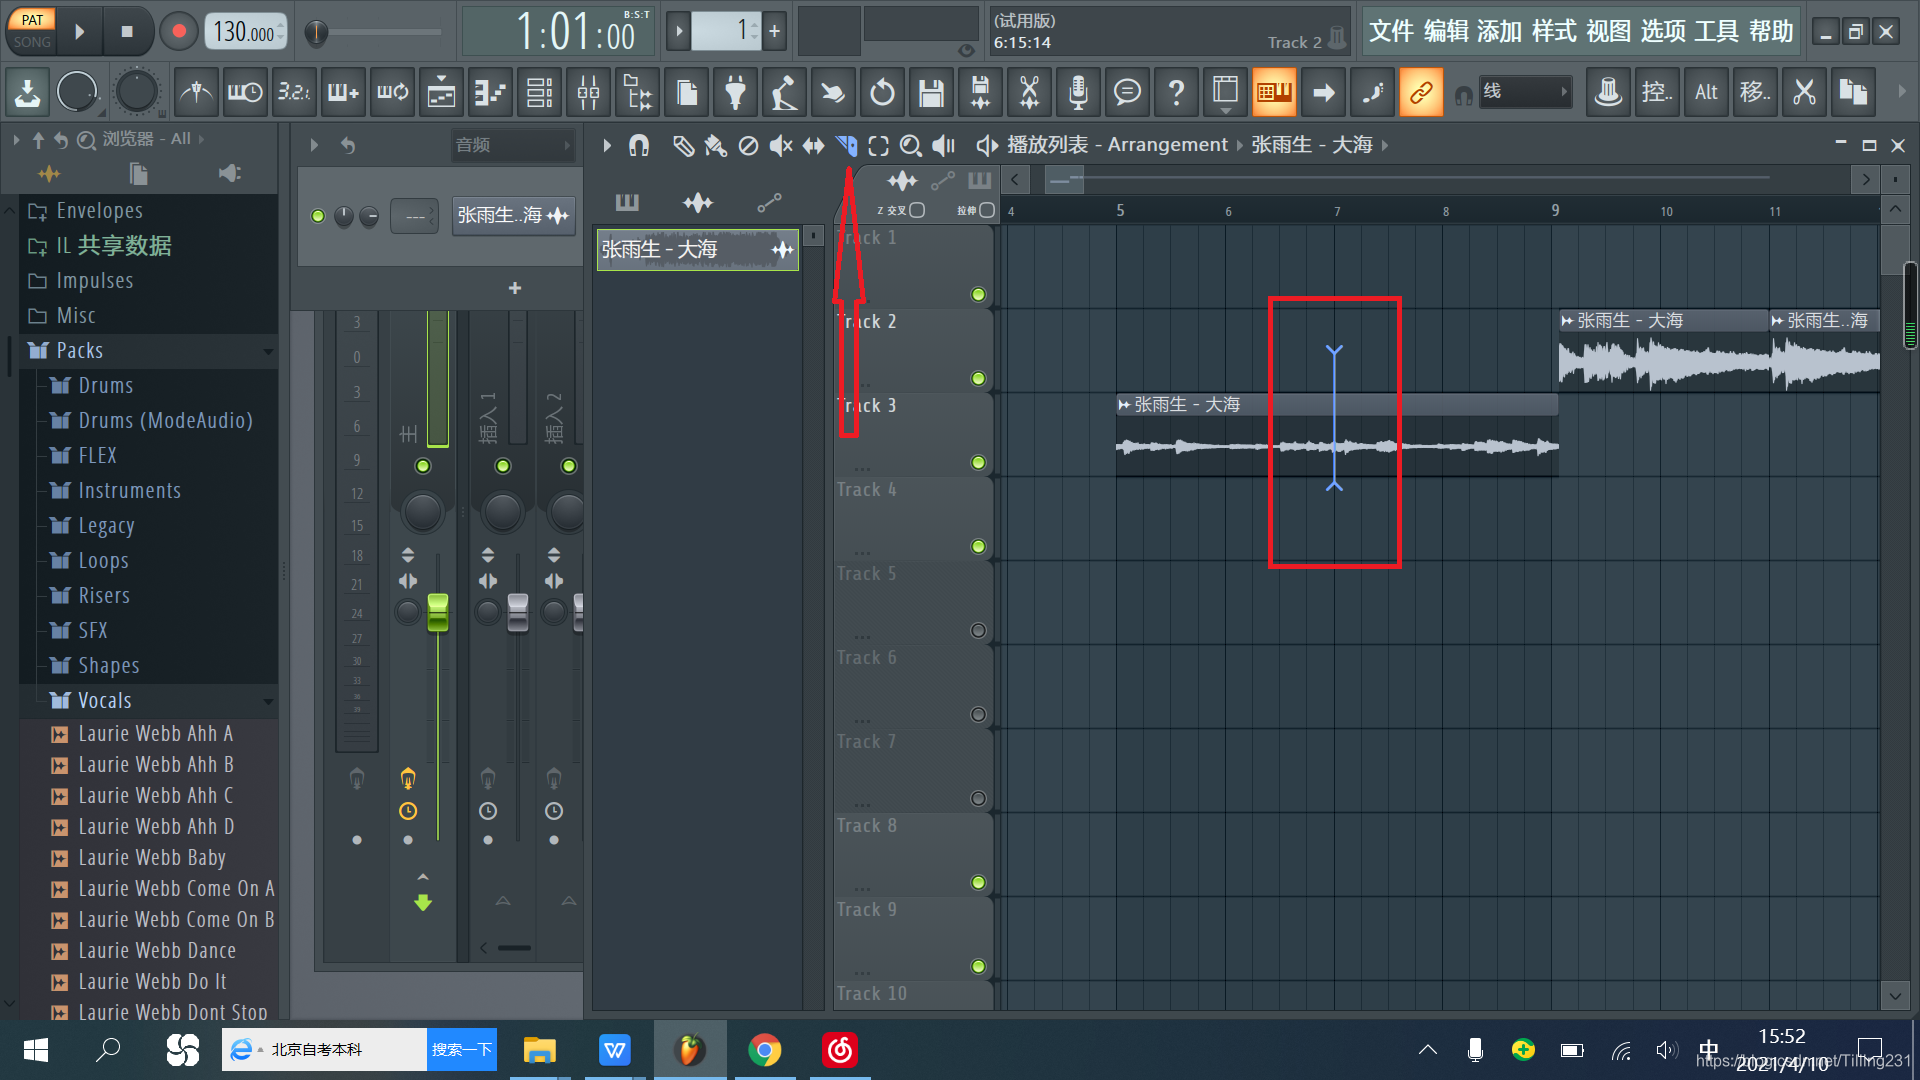Toggle the magnet snap icon in playlist

[639, 146]
